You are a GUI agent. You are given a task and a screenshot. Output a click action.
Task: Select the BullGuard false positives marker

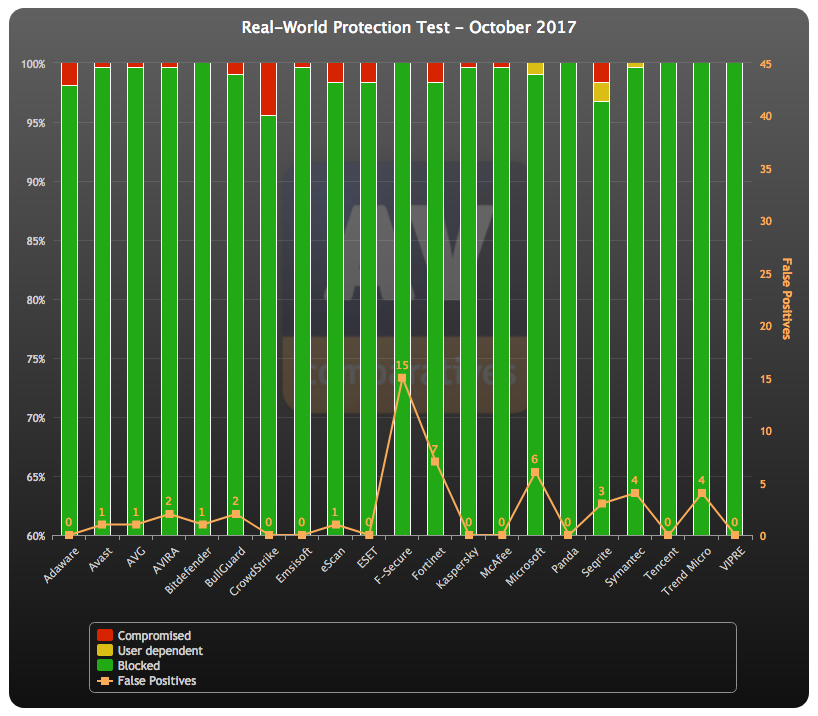point(235,514)
